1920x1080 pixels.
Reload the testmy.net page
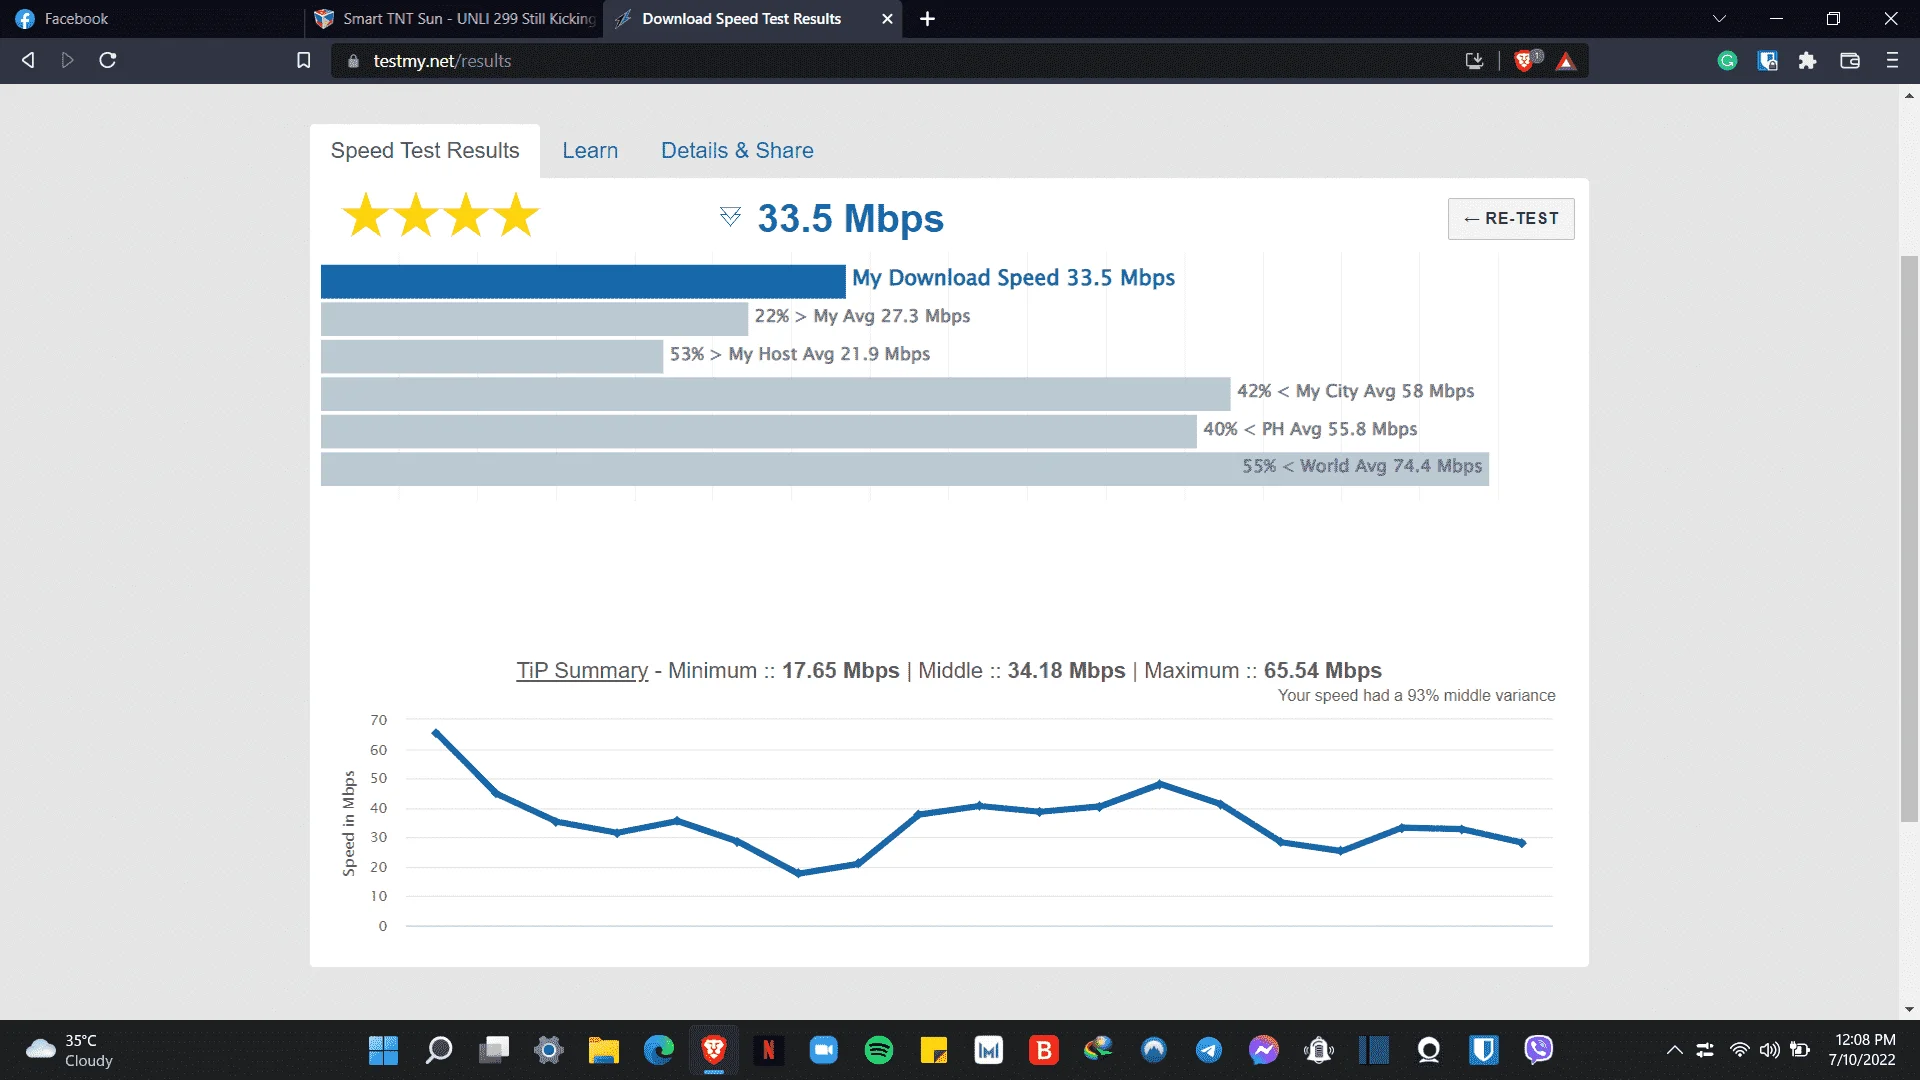tap(108, 60)
